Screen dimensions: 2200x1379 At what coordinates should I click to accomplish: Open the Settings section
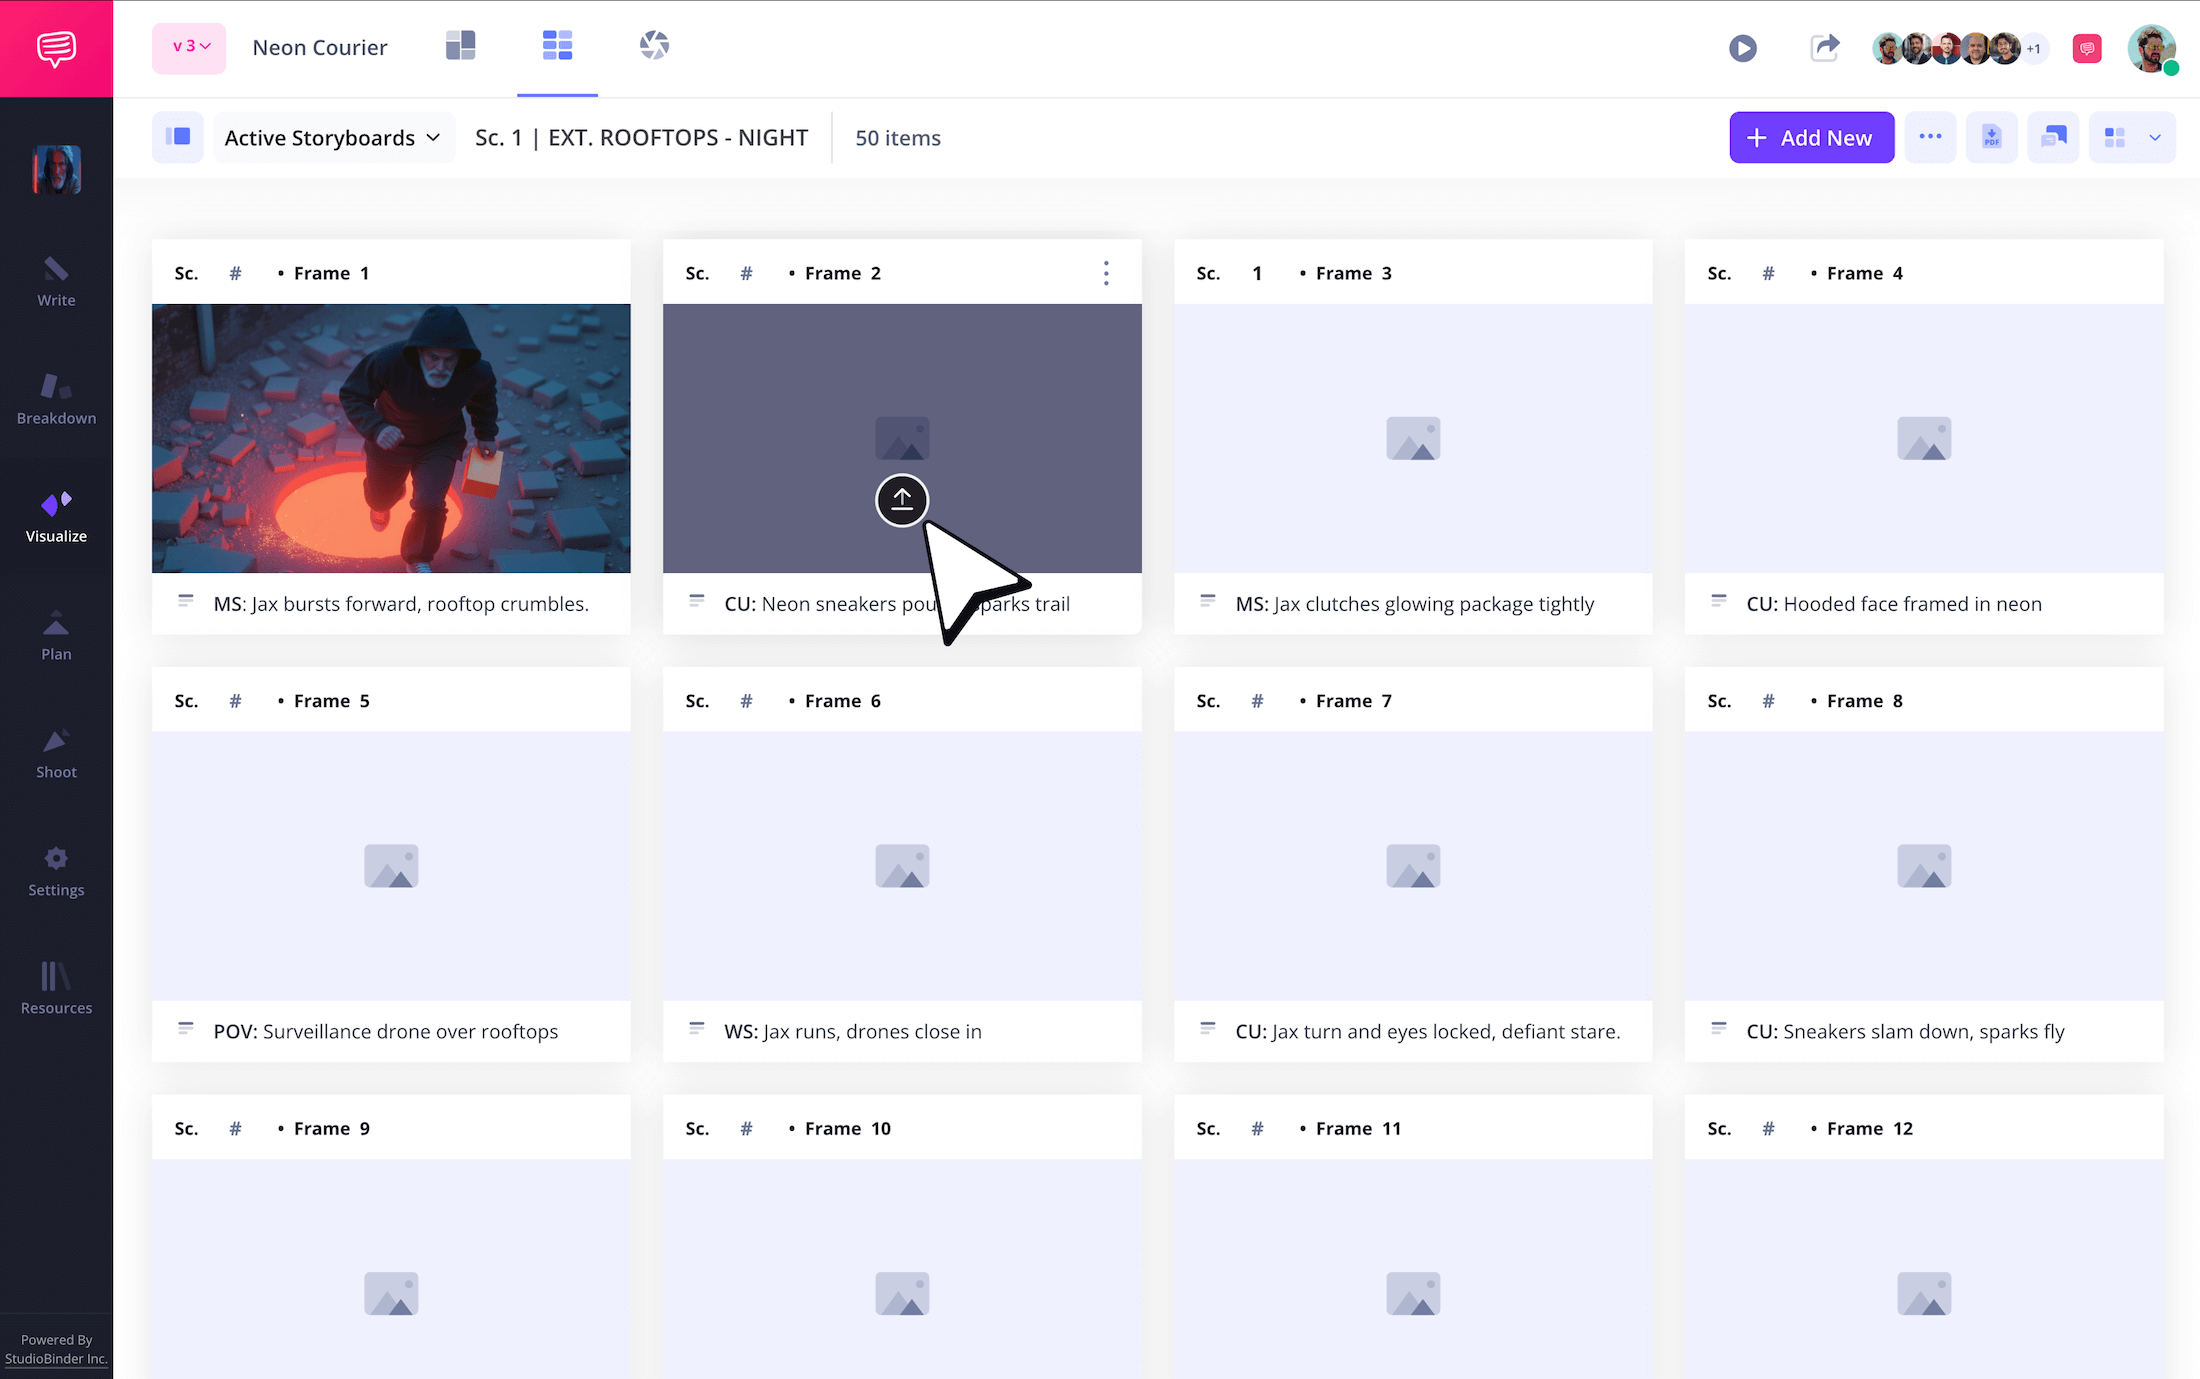56,871
